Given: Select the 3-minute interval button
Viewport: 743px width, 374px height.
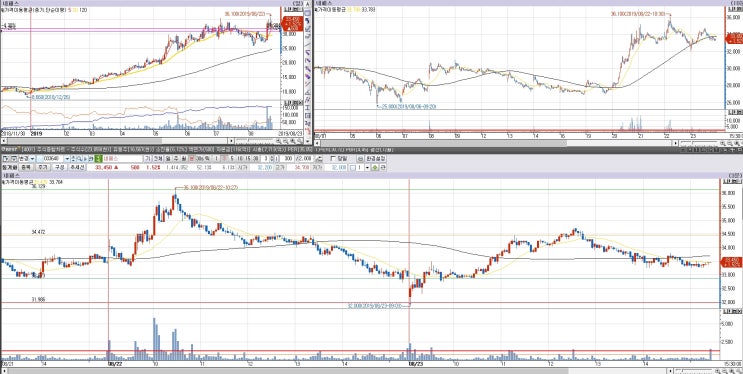Looking at the screenshot, I should click(224, 158).
